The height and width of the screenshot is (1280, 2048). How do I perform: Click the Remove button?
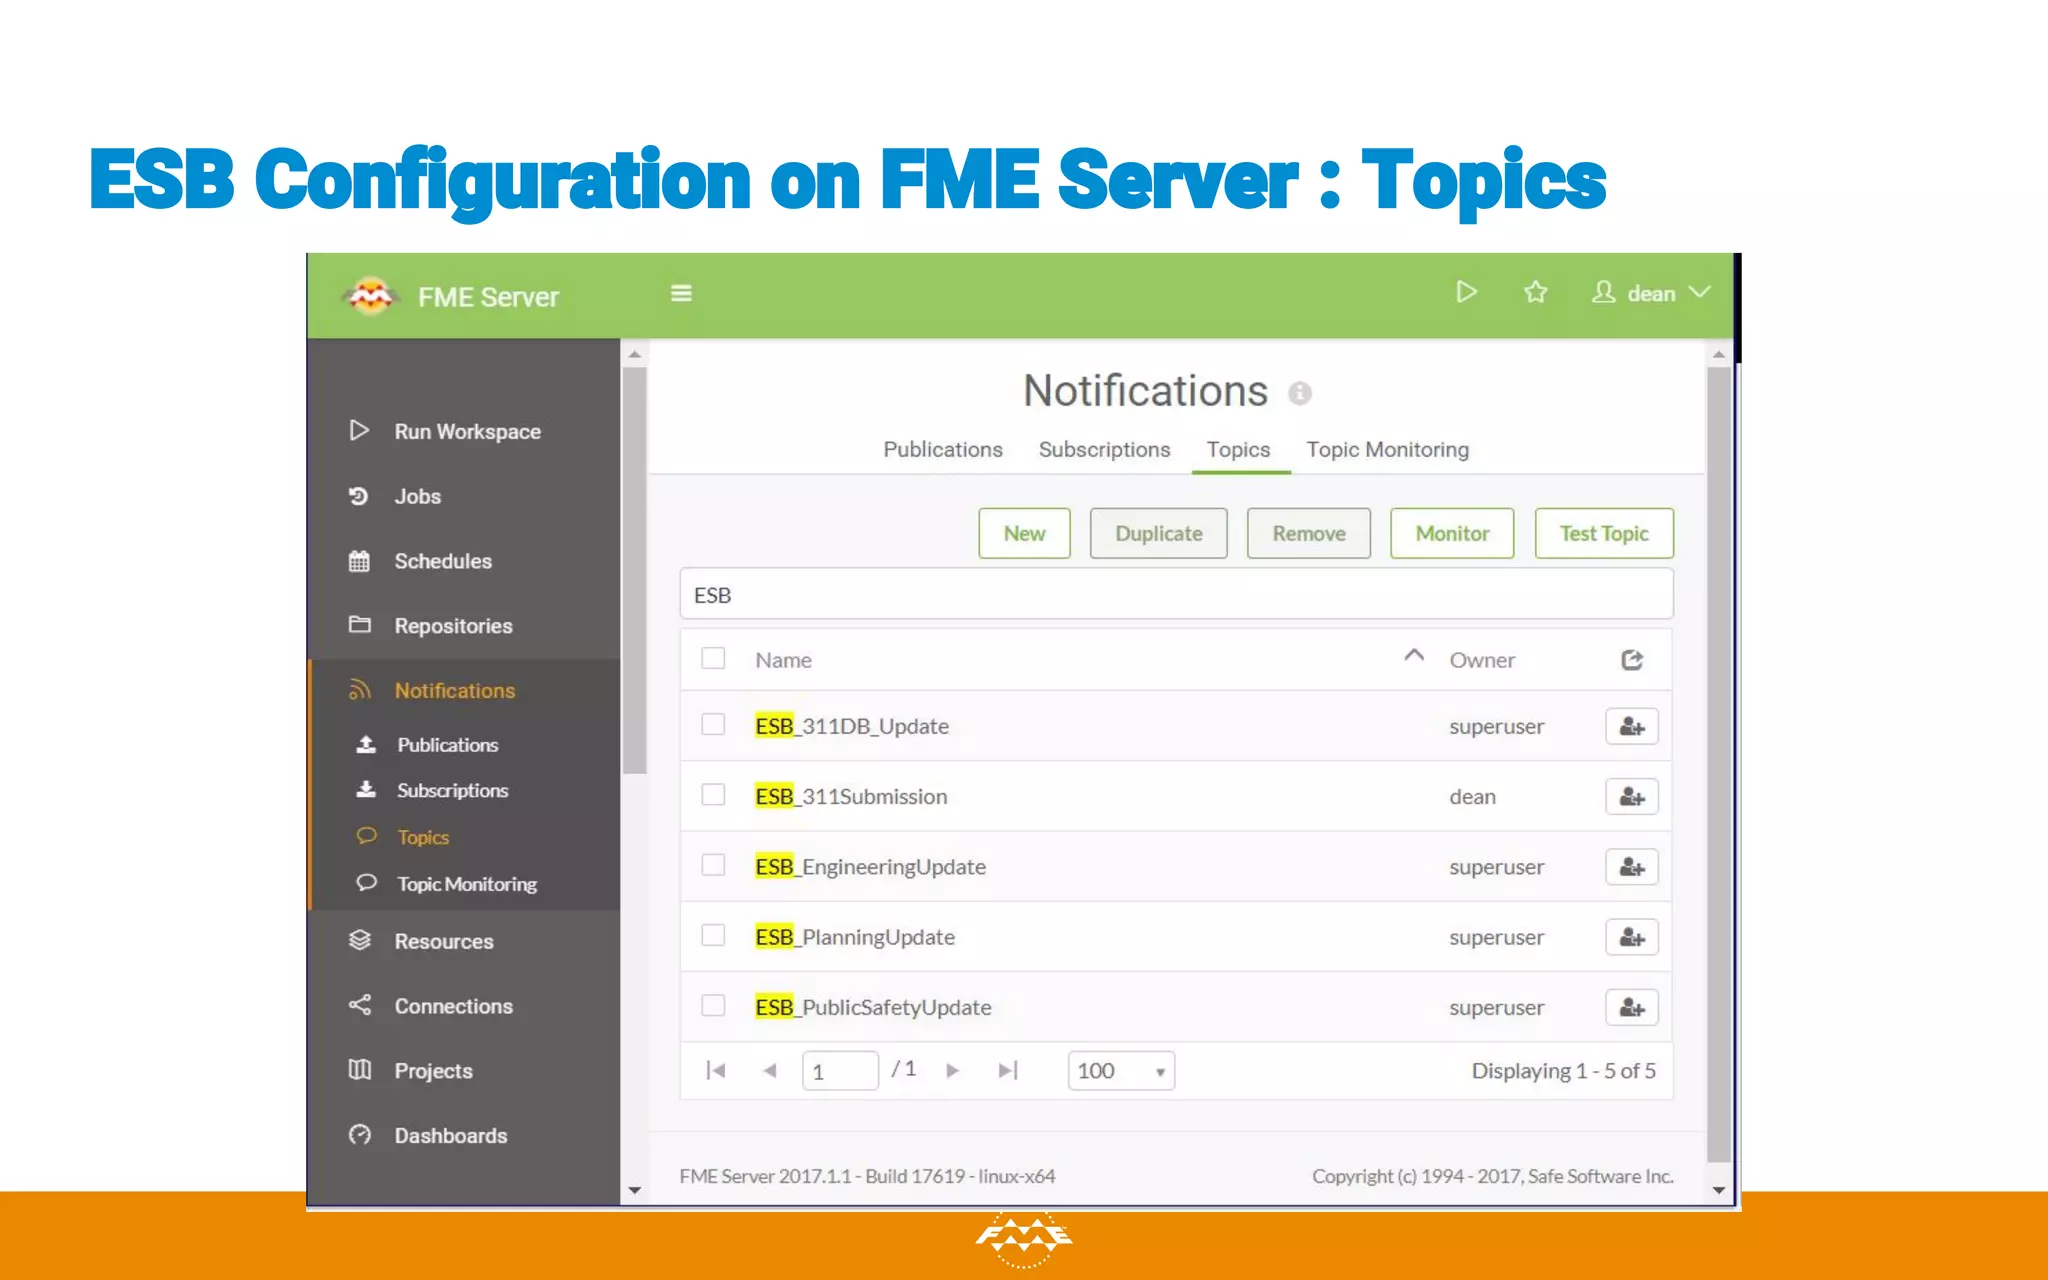[x=1308, y=534]
